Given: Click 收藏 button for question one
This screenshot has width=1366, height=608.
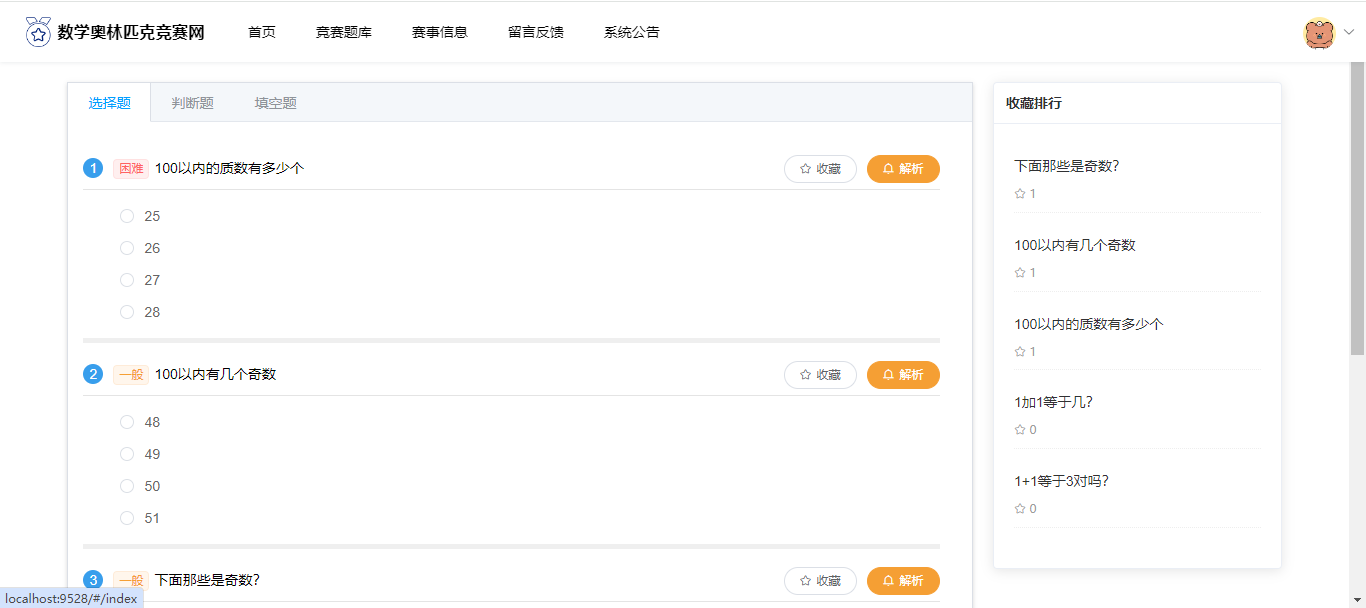Looking at the screenshot, I should [820, 169].
